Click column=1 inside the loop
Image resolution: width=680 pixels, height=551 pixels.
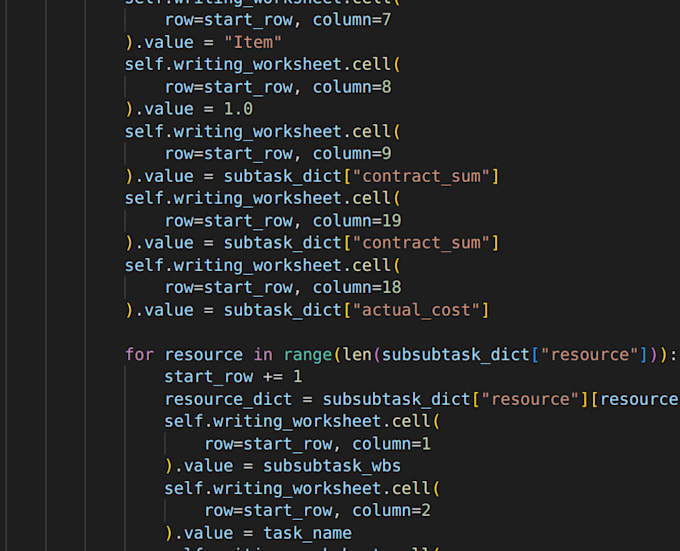point(391,444)
